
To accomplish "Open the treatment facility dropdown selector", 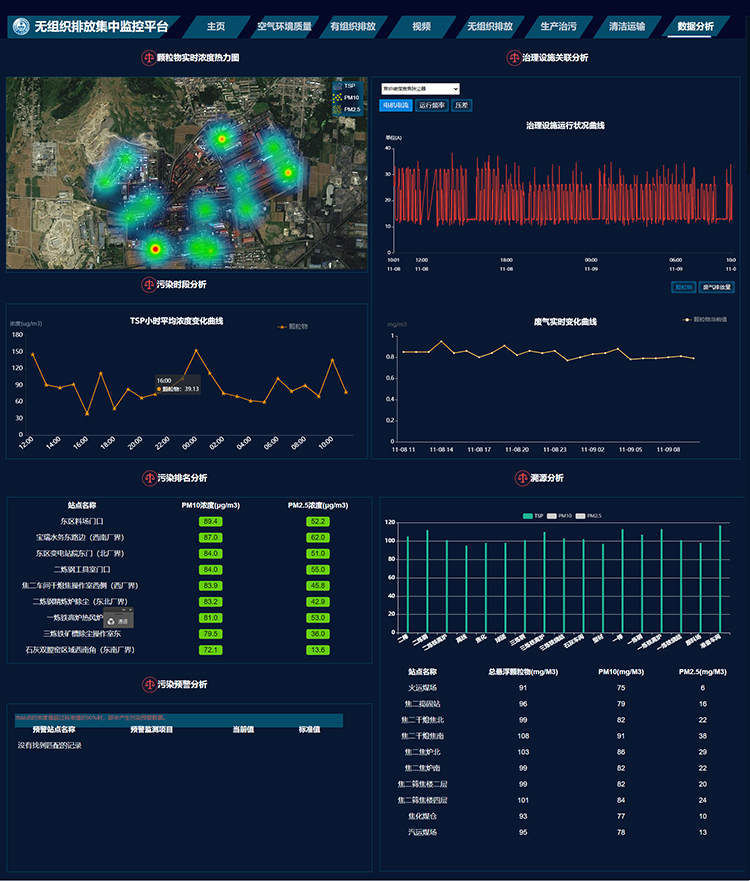I will click(x=419, y=89).
